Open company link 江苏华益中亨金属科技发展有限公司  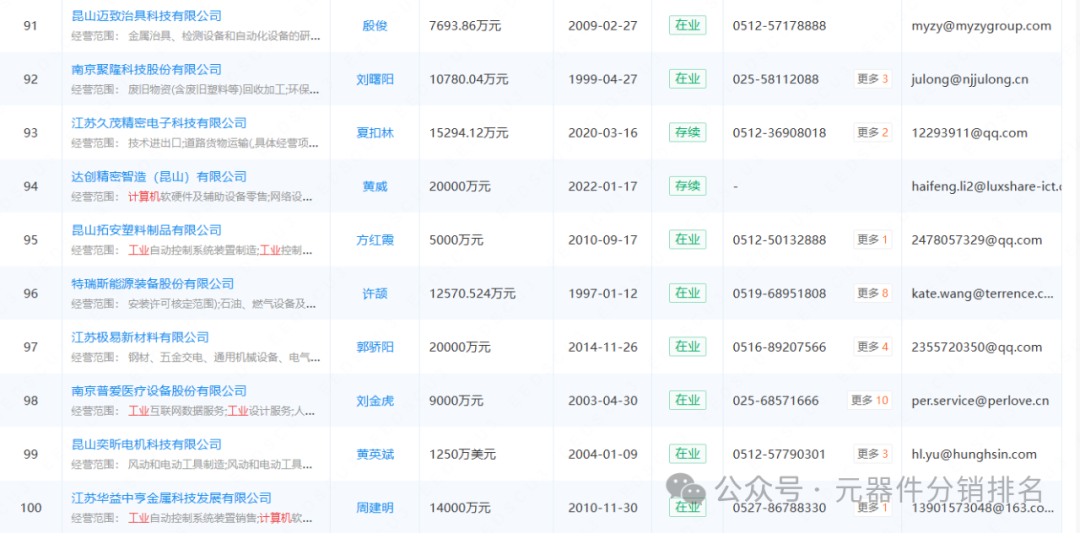(x=172, y=498)
